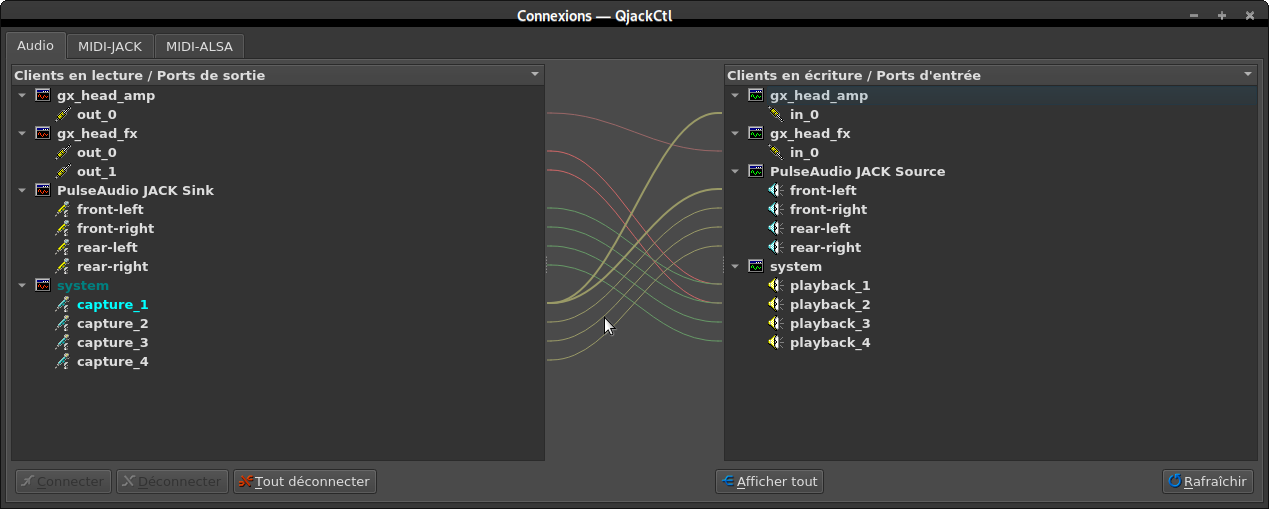1269x509 pixels.
Task: Click the Déconnecter button
Action: [x=172, y=482]
